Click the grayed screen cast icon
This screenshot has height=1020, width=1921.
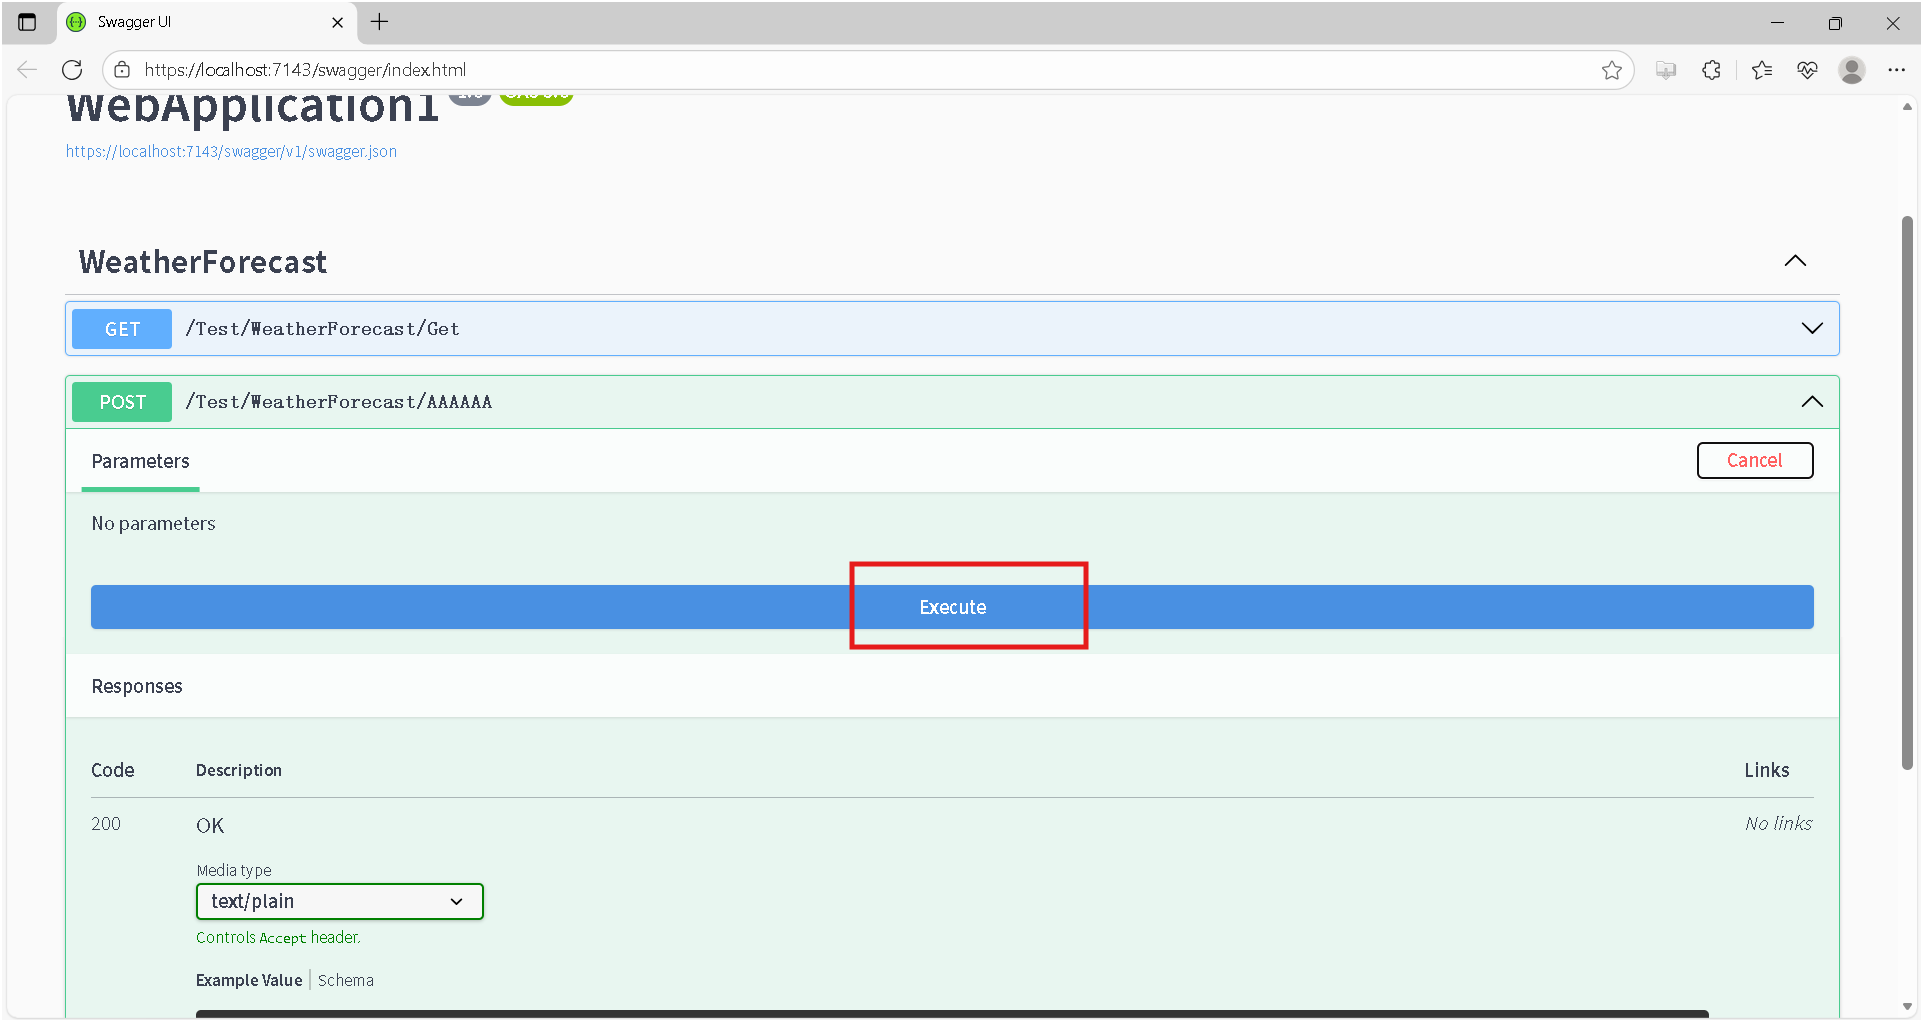coord(1666,70)
